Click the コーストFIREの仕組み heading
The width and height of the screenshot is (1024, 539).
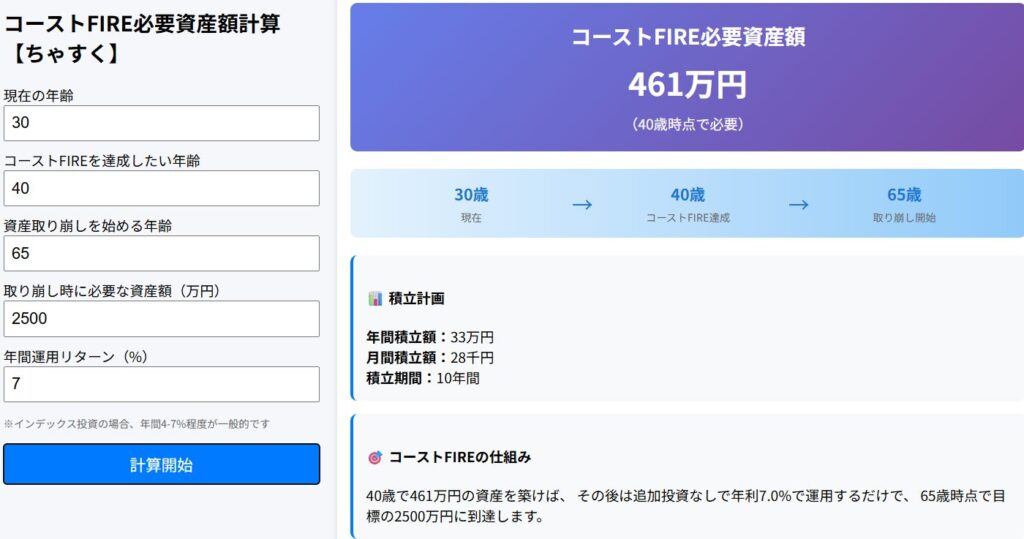pyautogui.click(x=460, y=457)
